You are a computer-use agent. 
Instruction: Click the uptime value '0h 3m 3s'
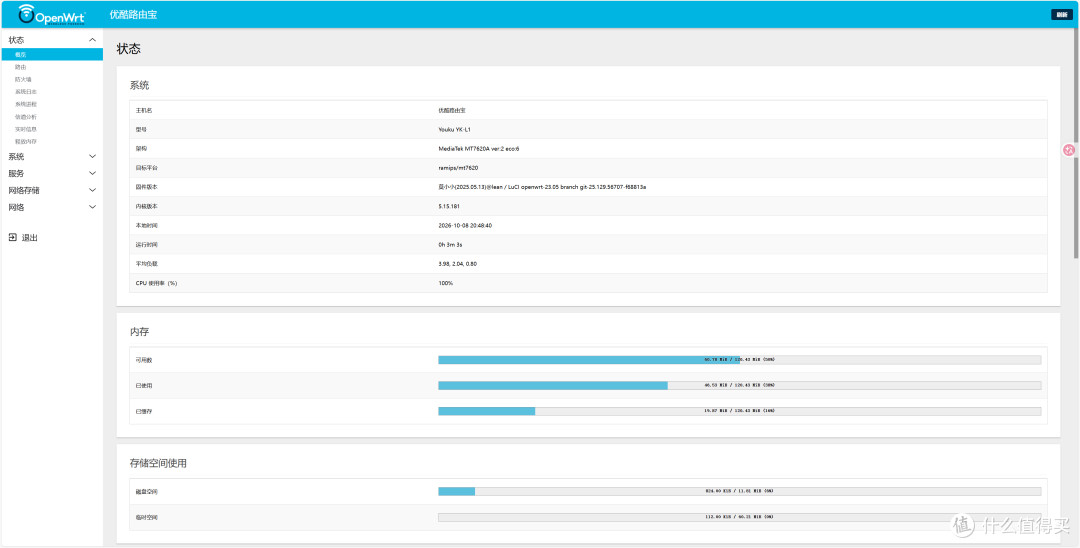[450, 245]
